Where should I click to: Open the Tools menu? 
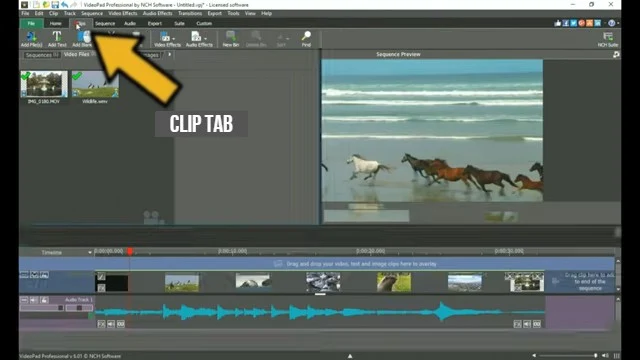click(233, 13)
